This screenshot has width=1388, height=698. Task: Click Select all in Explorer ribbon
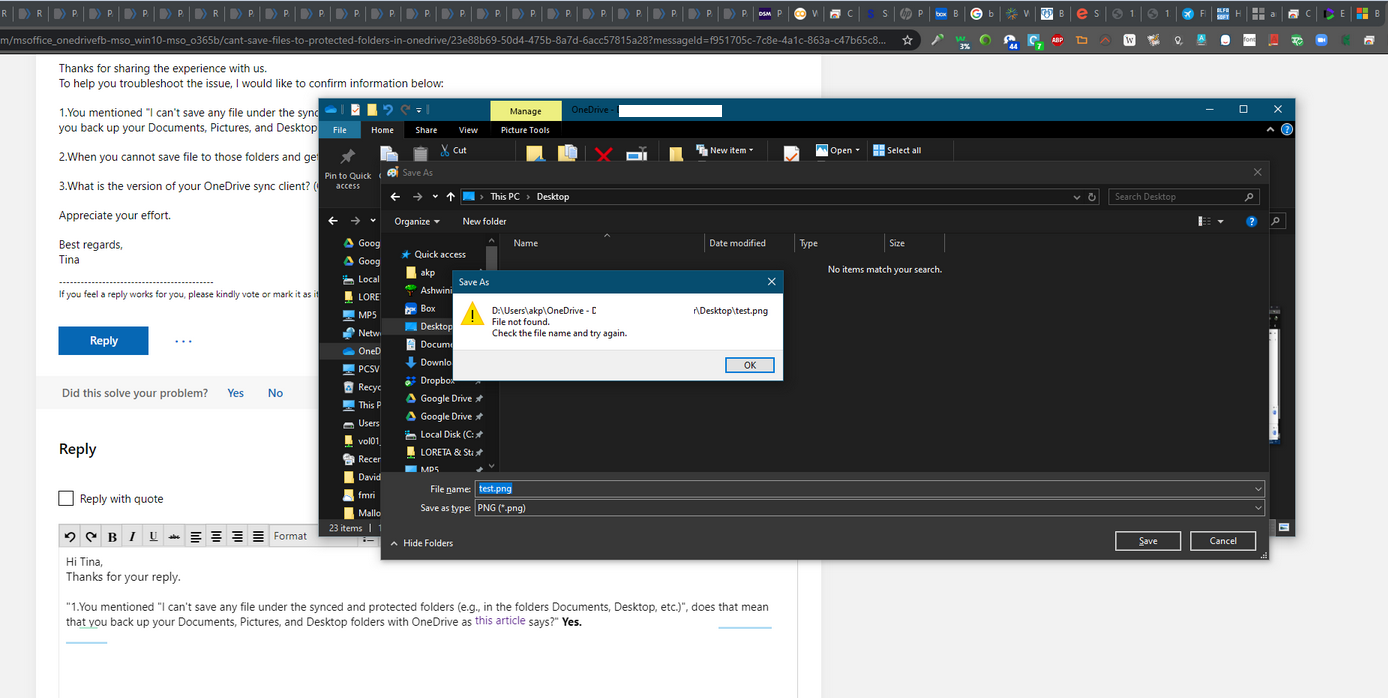coord(897,150)
